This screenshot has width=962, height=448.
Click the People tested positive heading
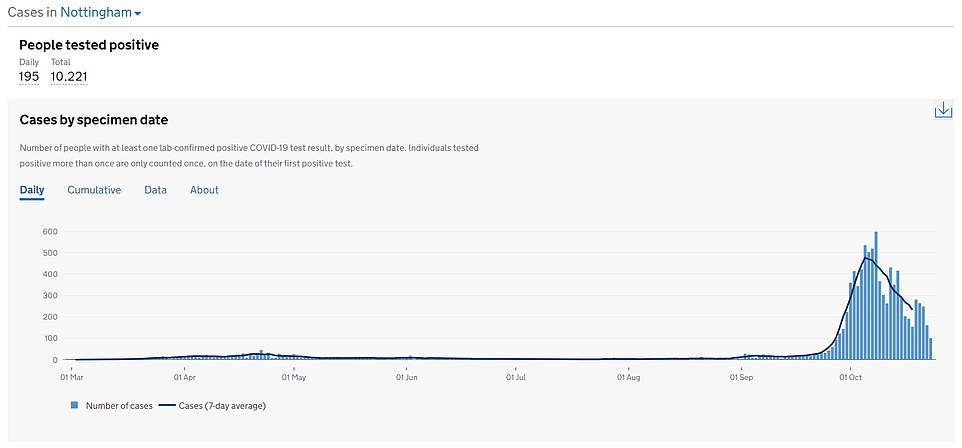tap(89, 45)
